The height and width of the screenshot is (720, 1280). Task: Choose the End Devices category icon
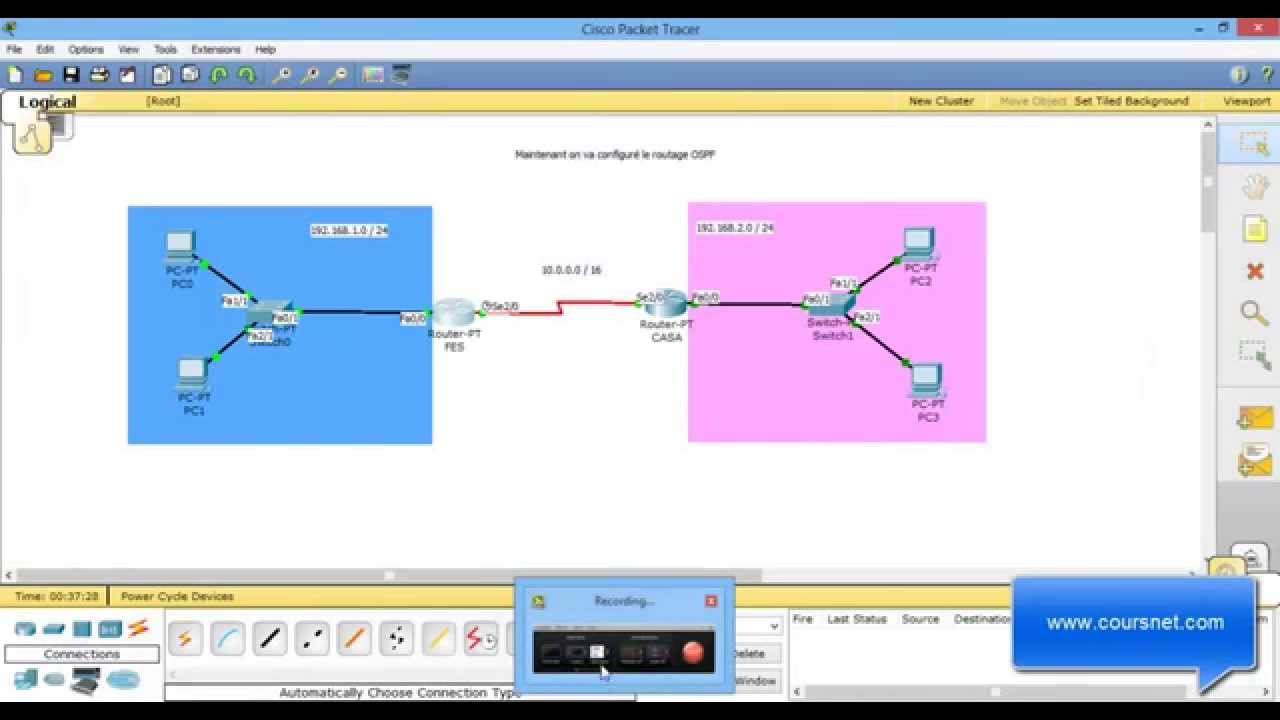coord(25,680)
